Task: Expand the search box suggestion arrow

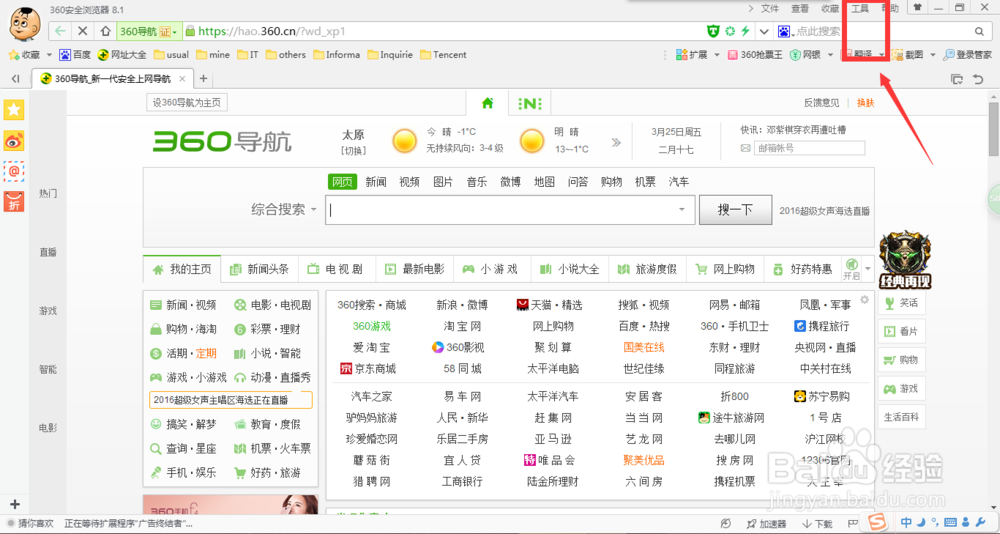Action: (682, 210)
